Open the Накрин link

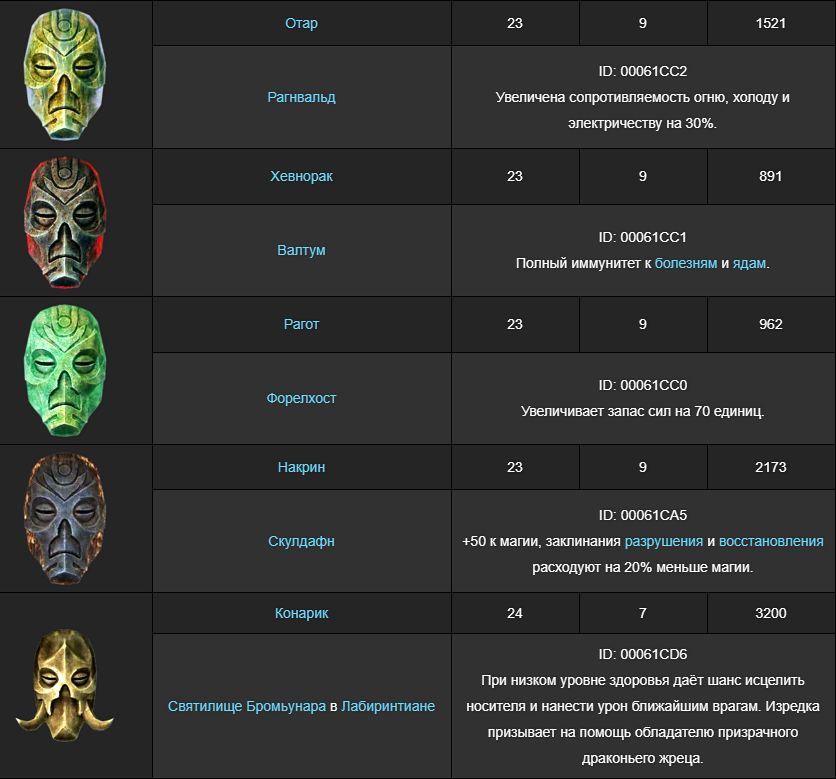pyautogui.click(x=301, y=467)
